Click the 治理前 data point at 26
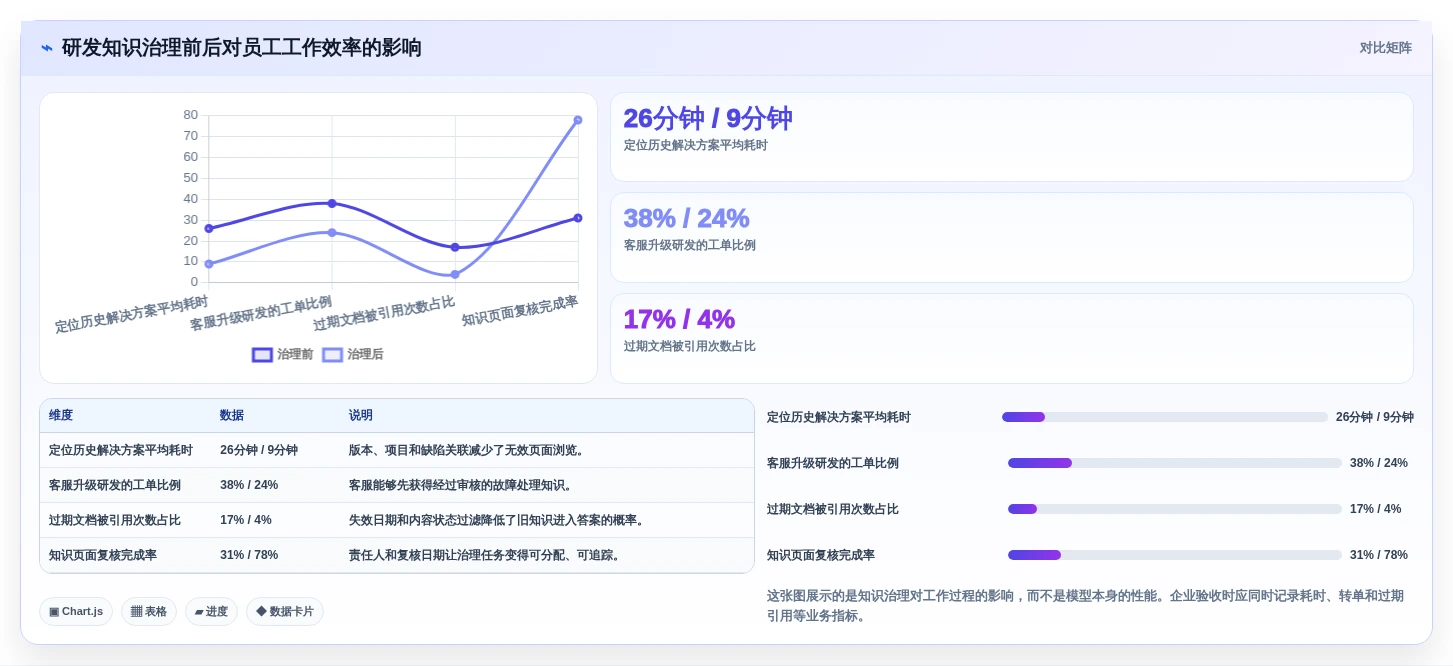The height and width of the screenshot is (666, 1453). 209,228
